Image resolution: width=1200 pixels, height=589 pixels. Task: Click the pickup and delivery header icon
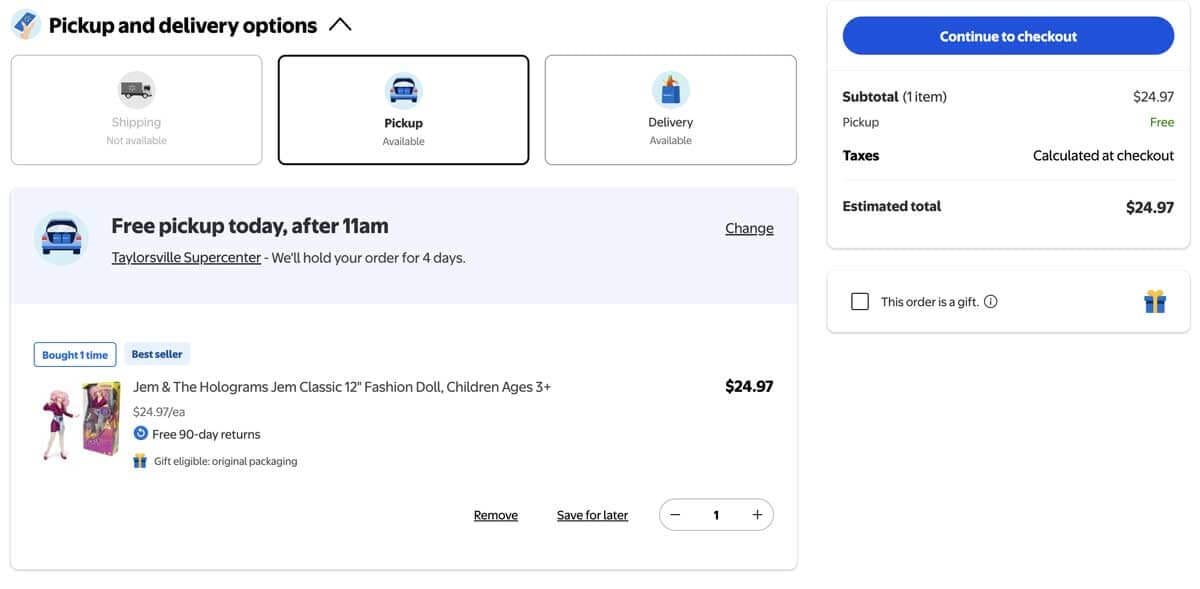point(25,25)
